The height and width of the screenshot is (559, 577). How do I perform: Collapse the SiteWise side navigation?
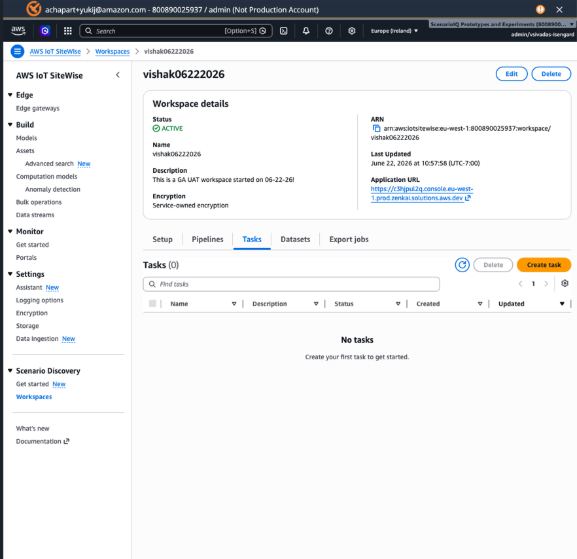click(x=118, y=75)
